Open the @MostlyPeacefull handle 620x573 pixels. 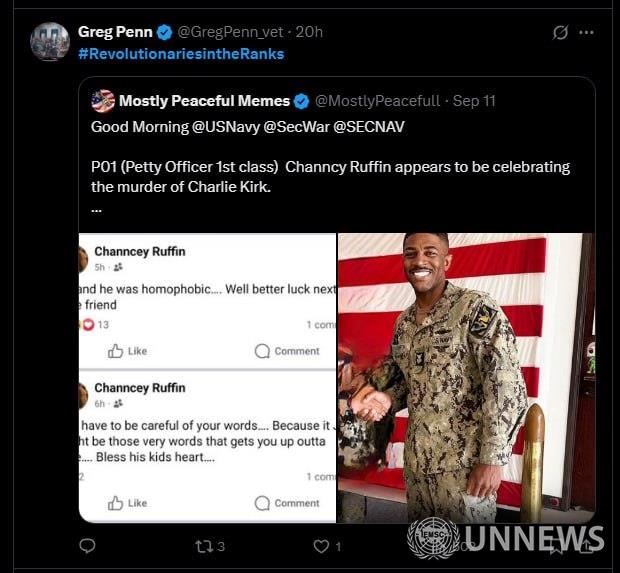click(x=377, y=101)
